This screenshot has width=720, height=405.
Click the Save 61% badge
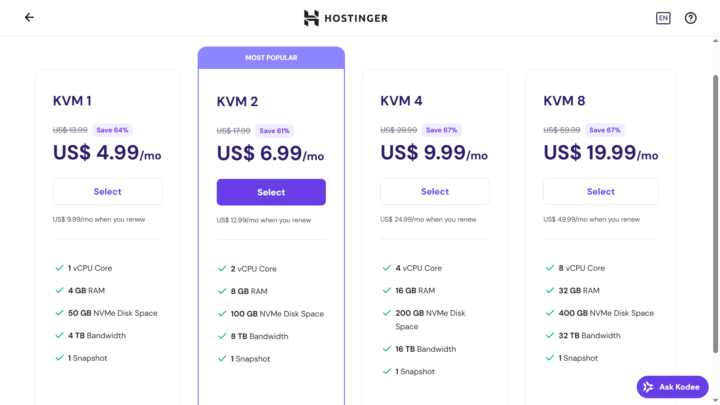275,131
